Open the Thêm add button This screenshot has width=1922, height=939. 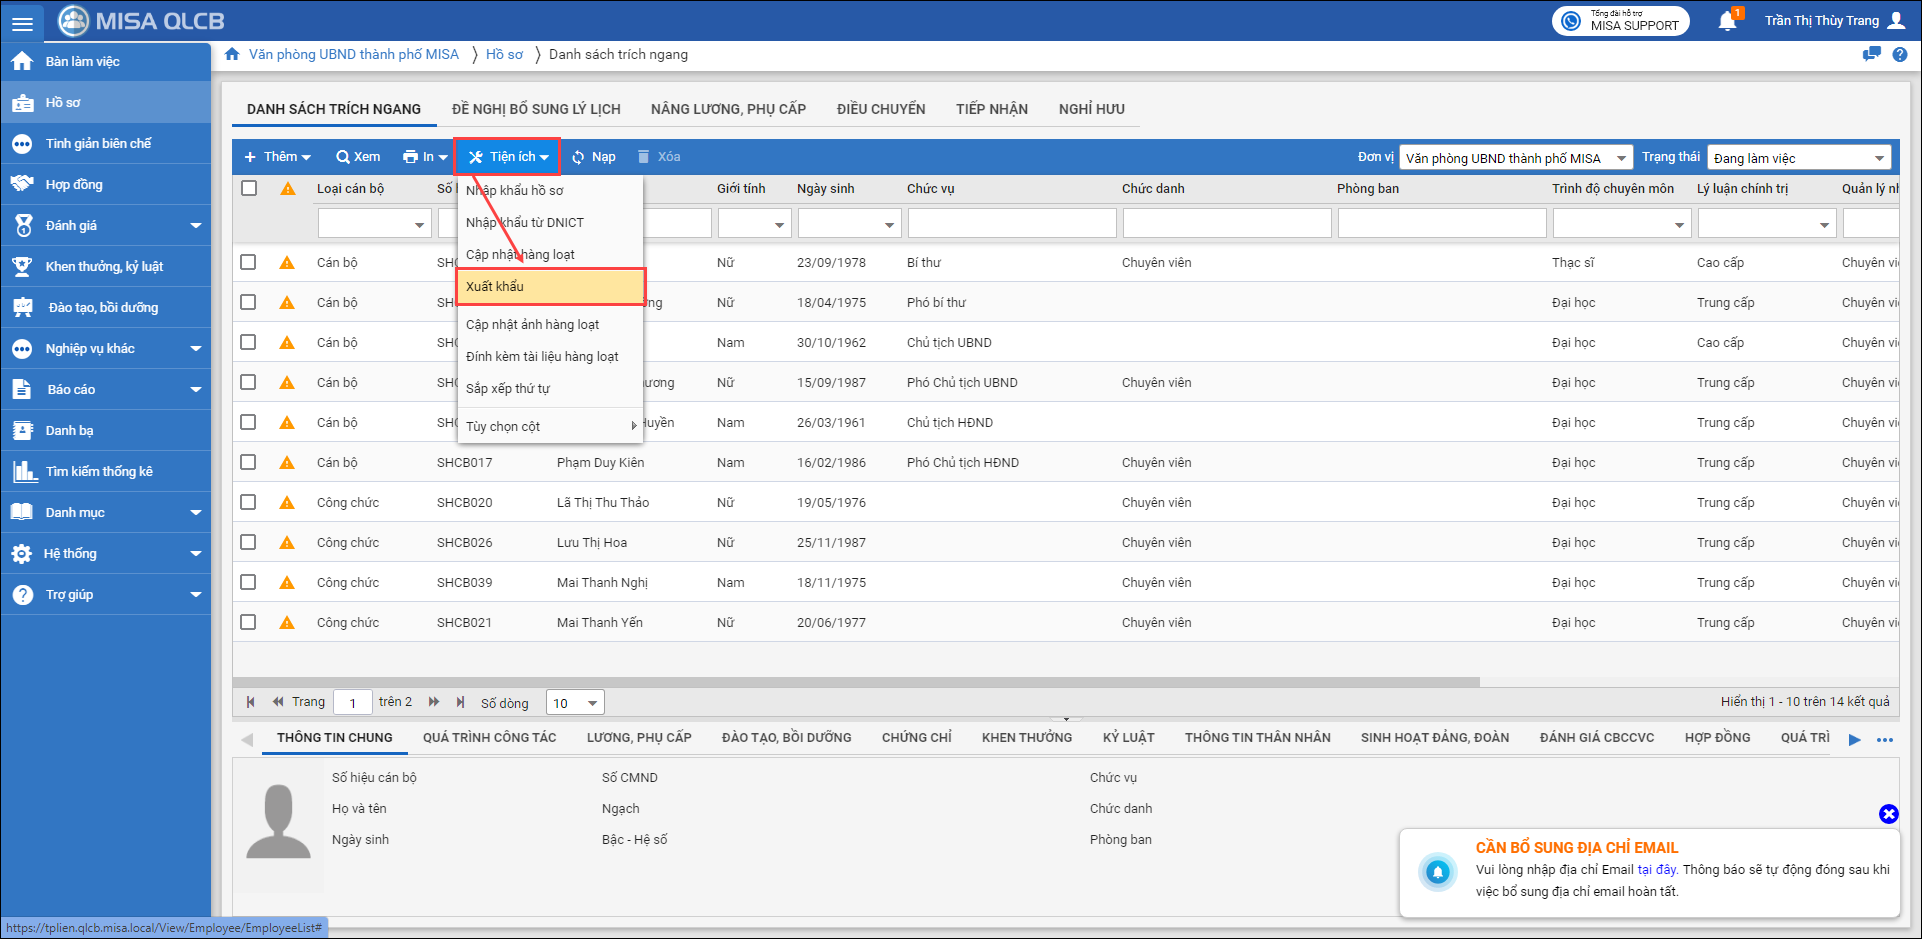278,157
